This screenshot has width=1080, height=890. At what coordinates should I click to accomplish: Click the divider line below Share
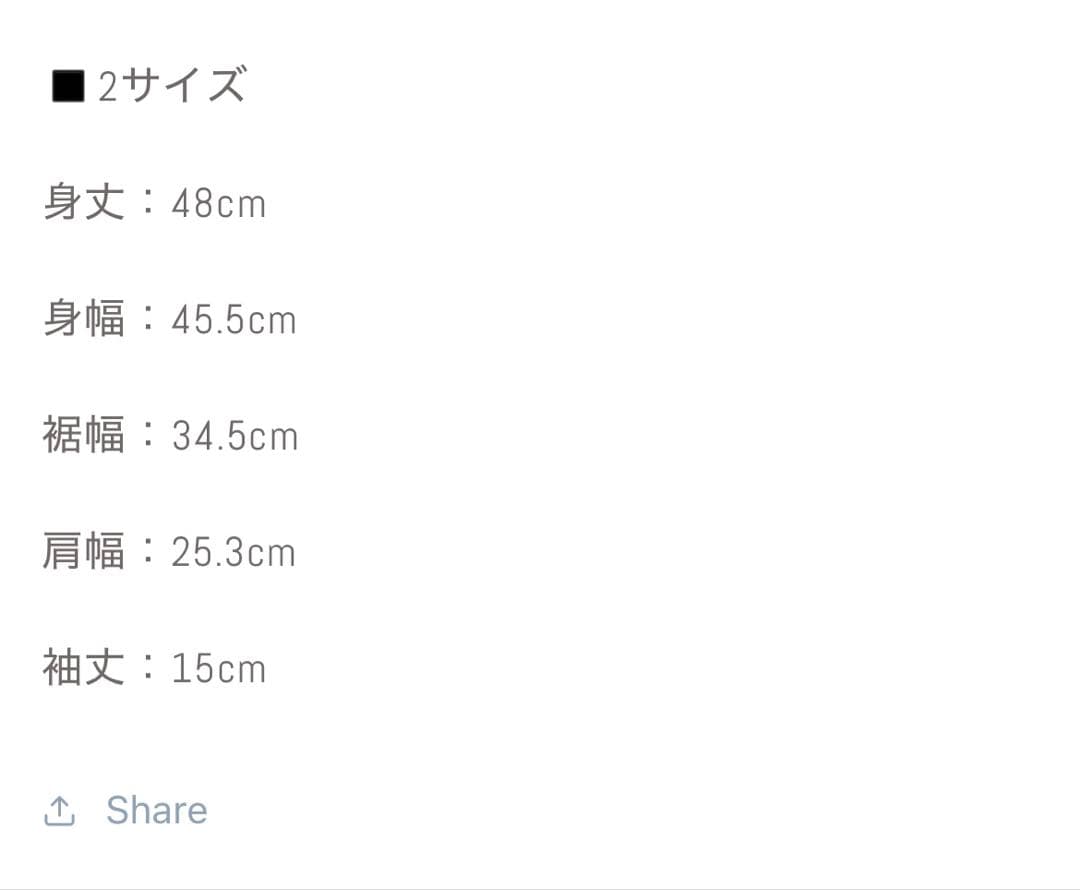pyautogui.click(x=540, y=888)
